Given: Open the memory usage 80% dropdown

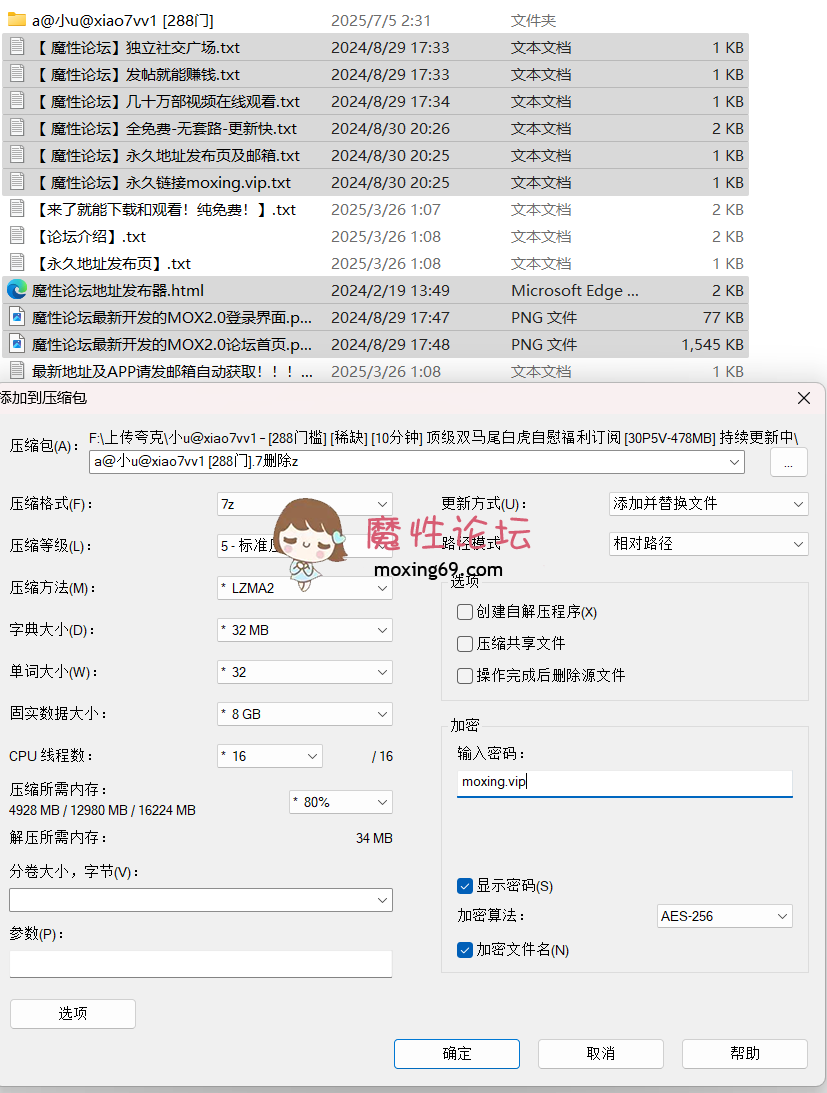Looking at the screenshot, I should click(381, 802).
